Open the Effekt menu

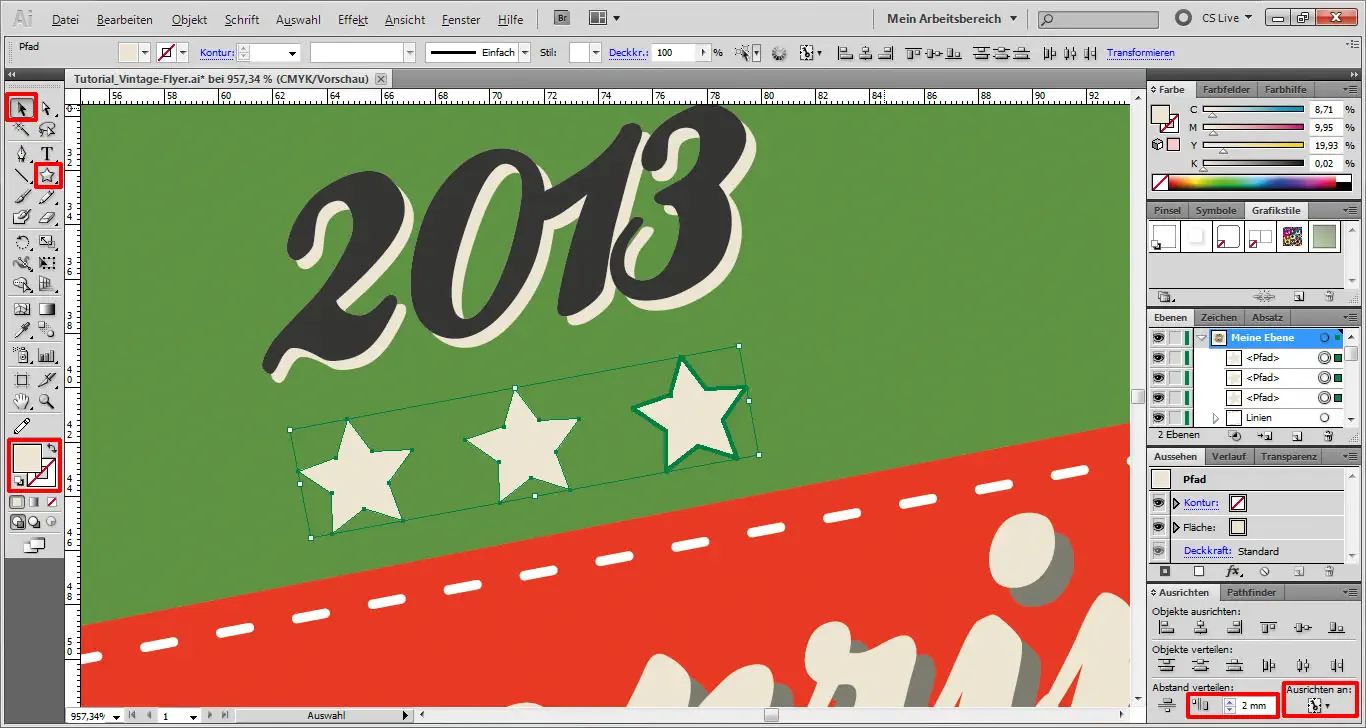(353, 20)
